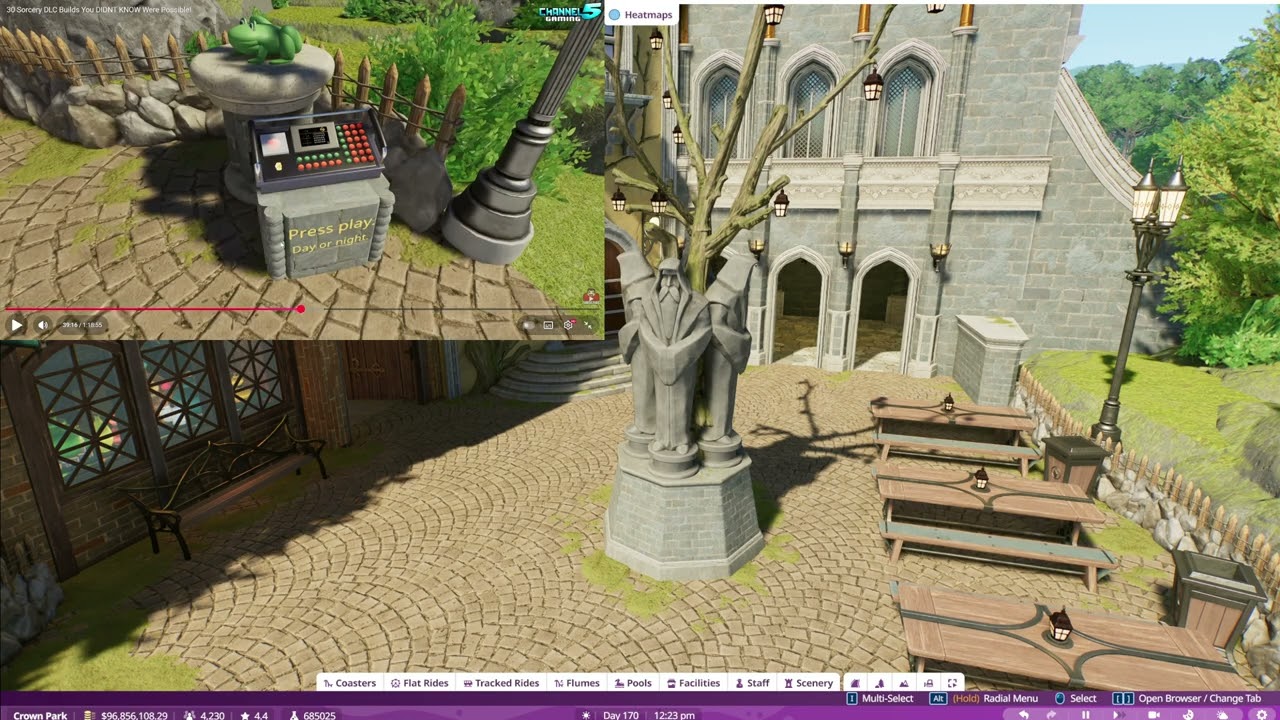Click the Day 170 indicator
This screenshot has height=720, width=1280.
[x=621, y=715]
